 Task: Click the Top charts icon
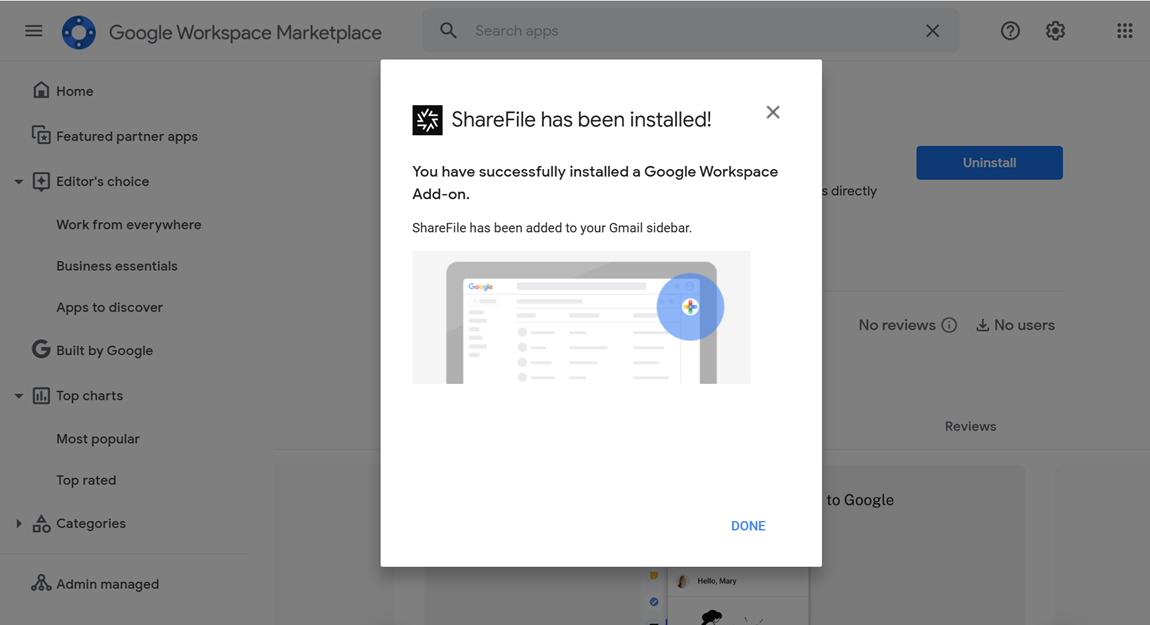[x=41, y=395]
